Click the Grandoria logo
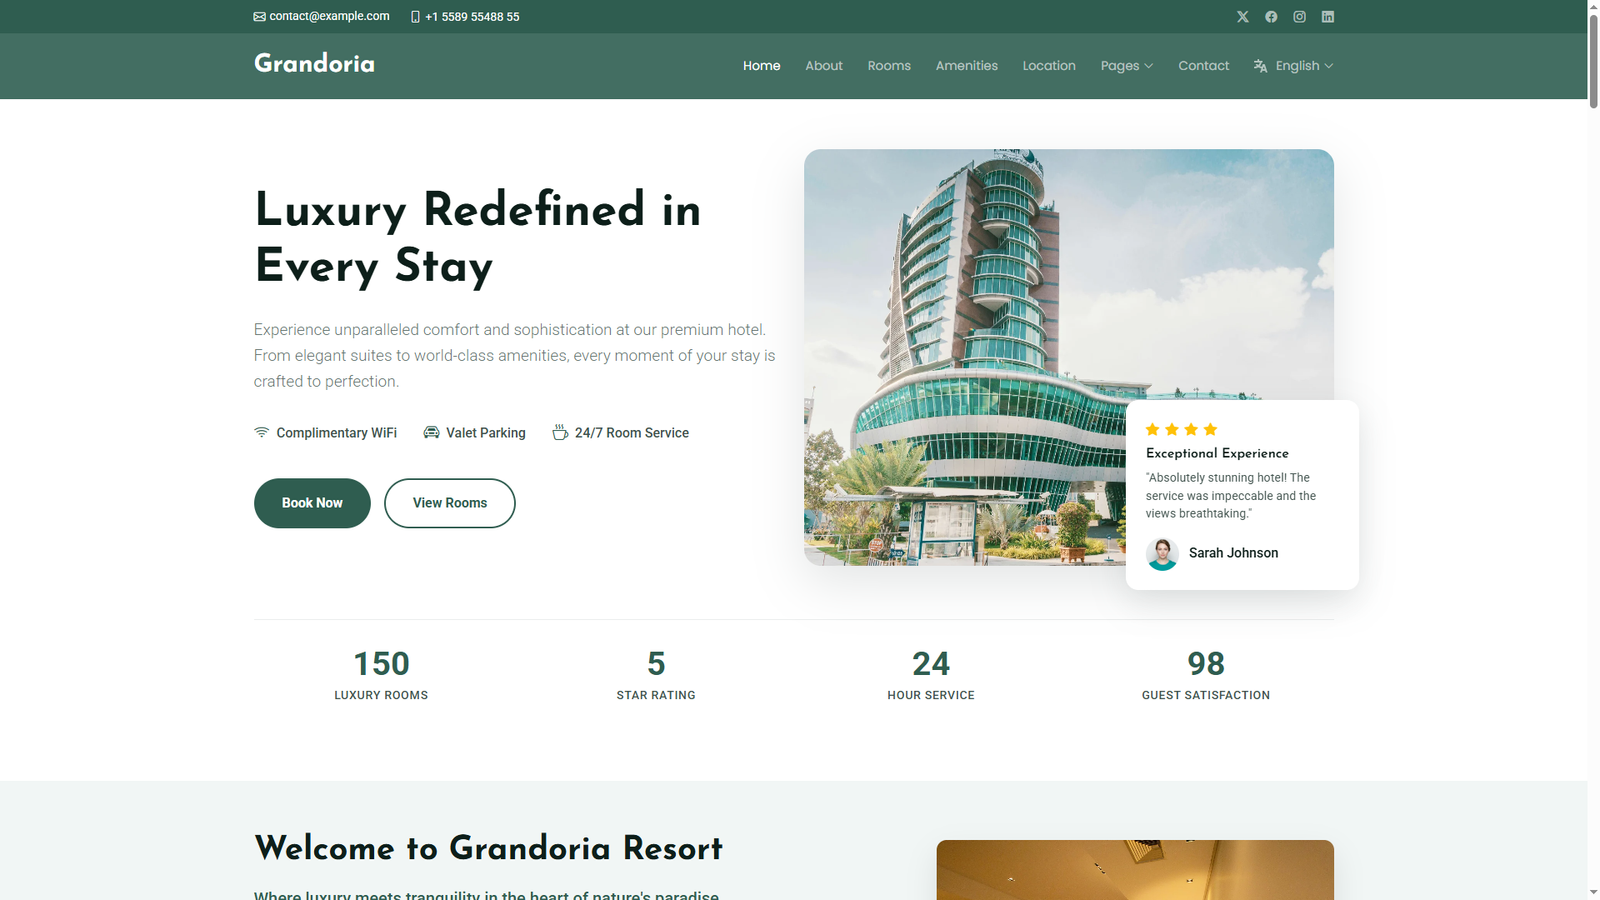 tap(314, 64)
